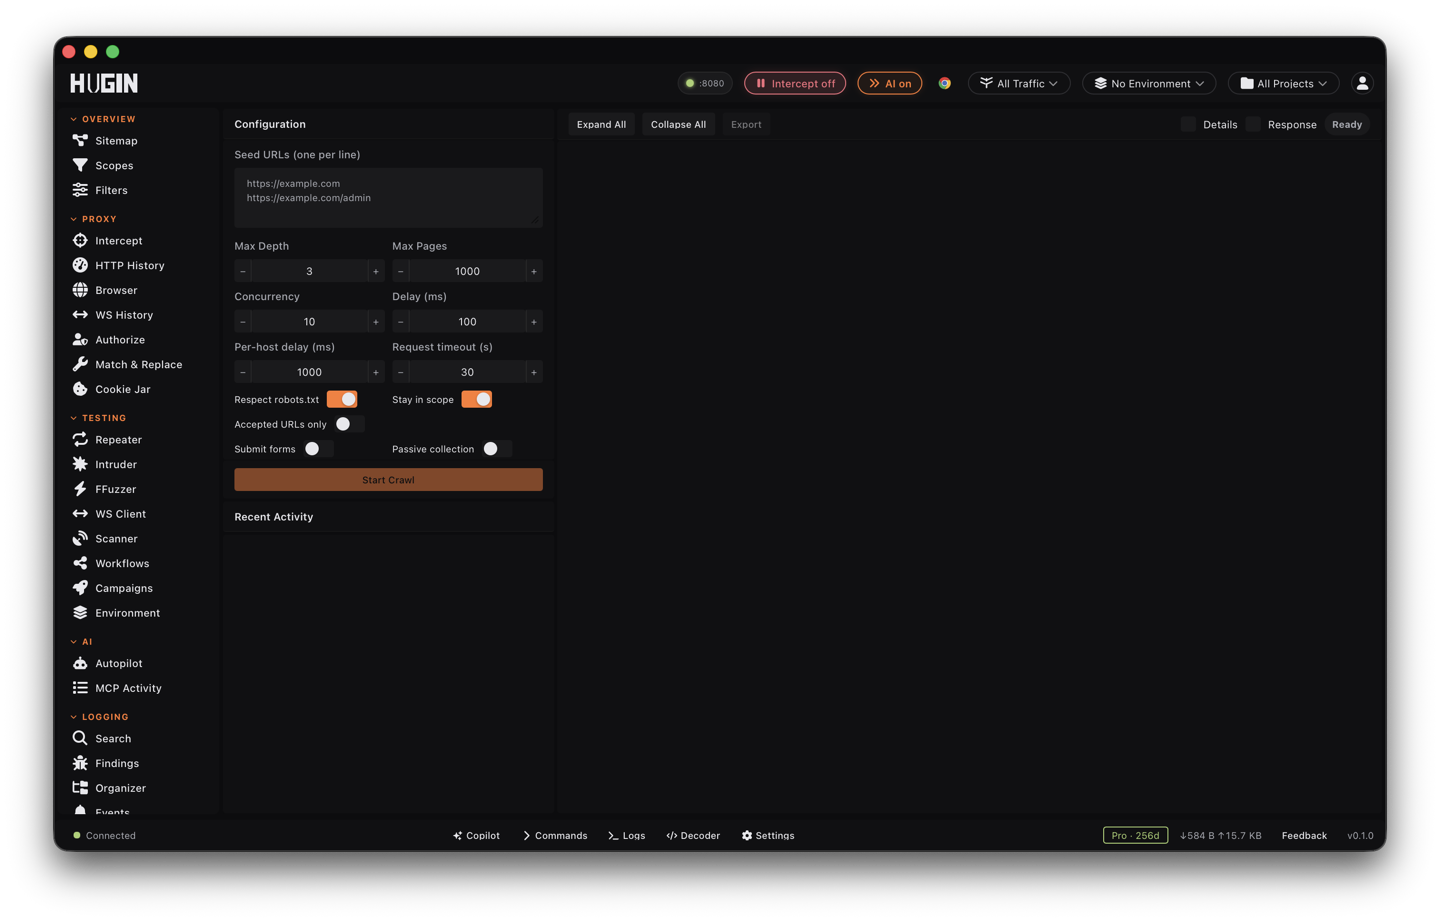This screenshot has width=1440, height=922.
Task: Open the No Environment dropdown
Action: tap(1149, 83)
